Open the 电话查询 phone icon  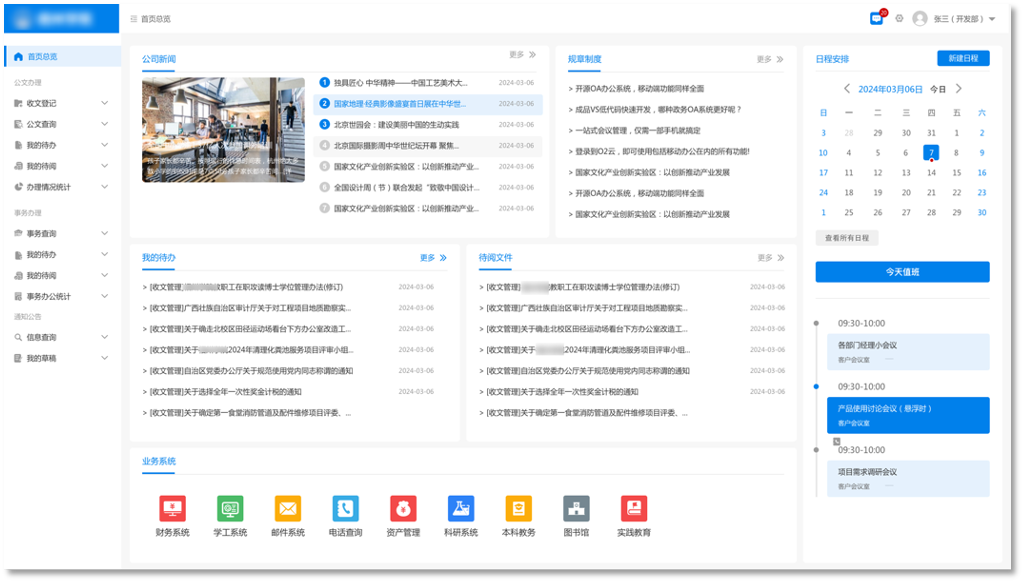click(x=345, y=509)
